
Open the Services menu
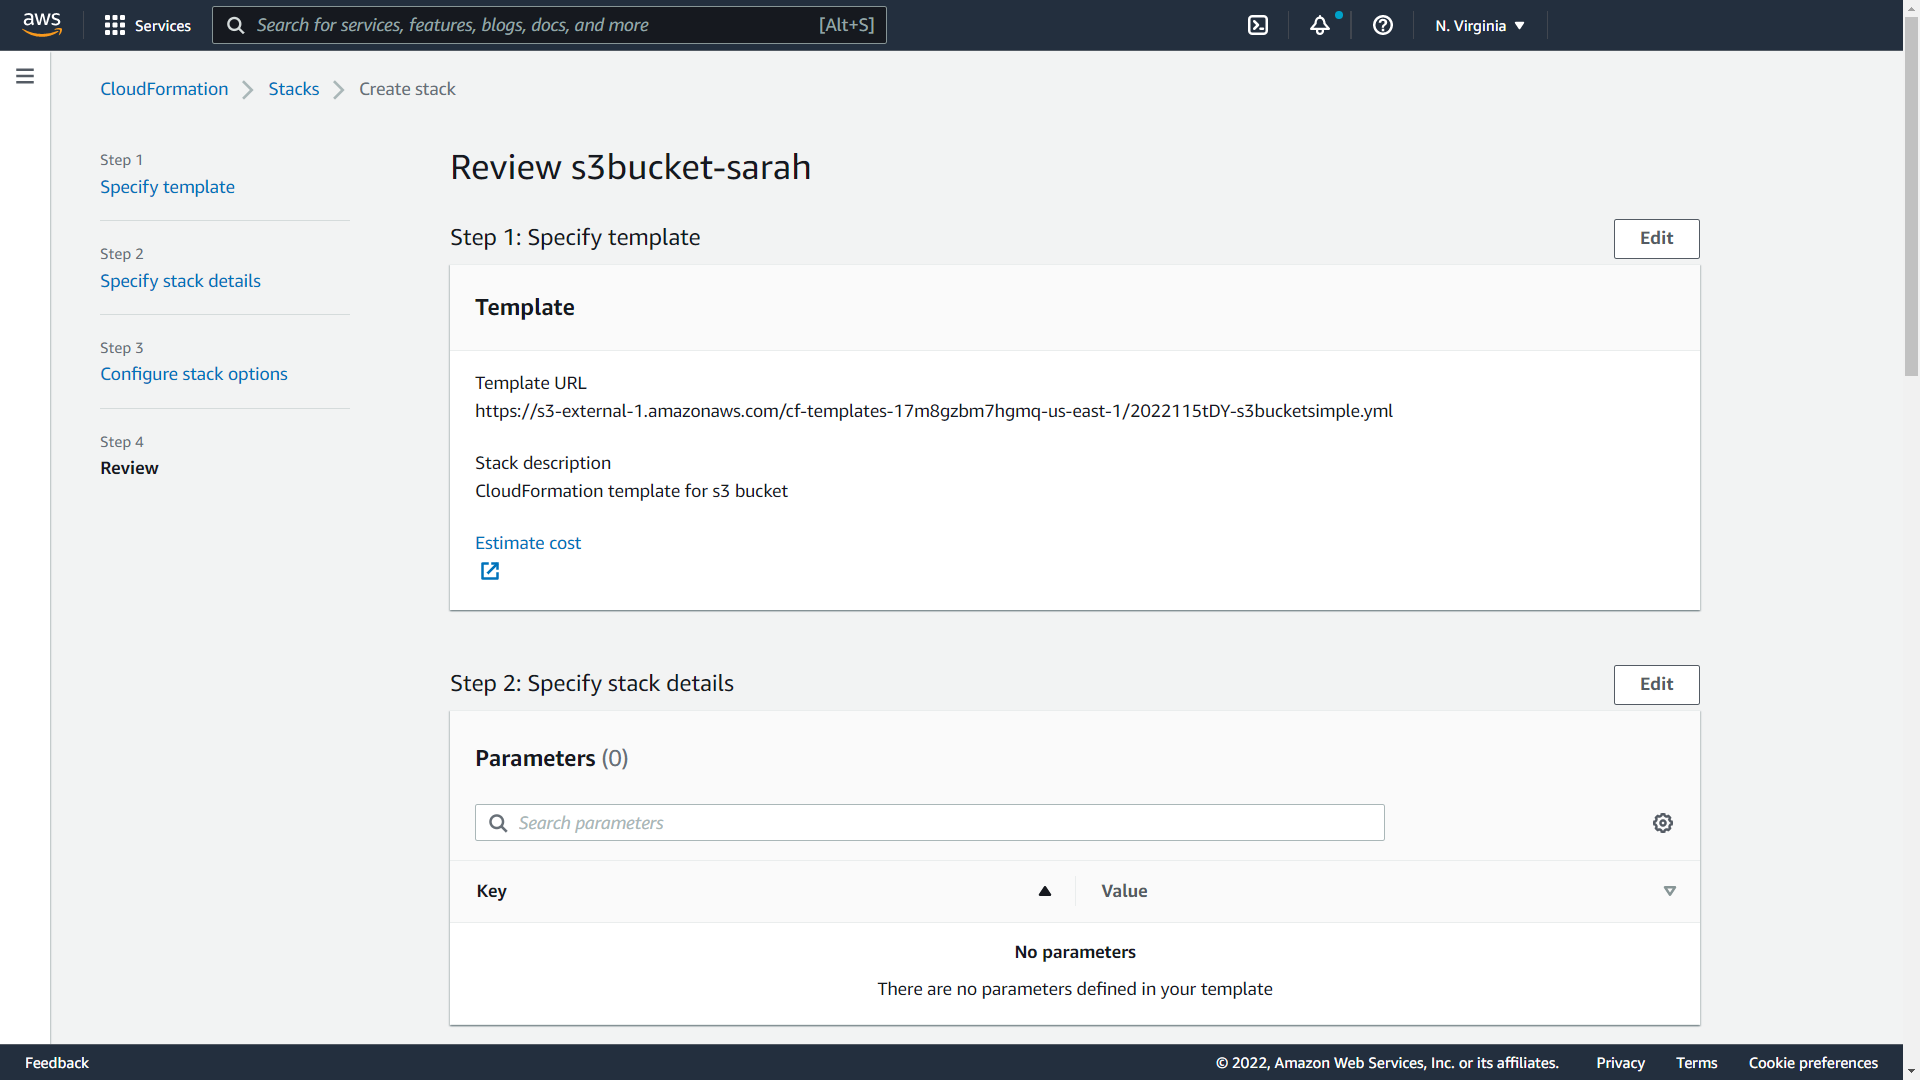coord(148,25)
